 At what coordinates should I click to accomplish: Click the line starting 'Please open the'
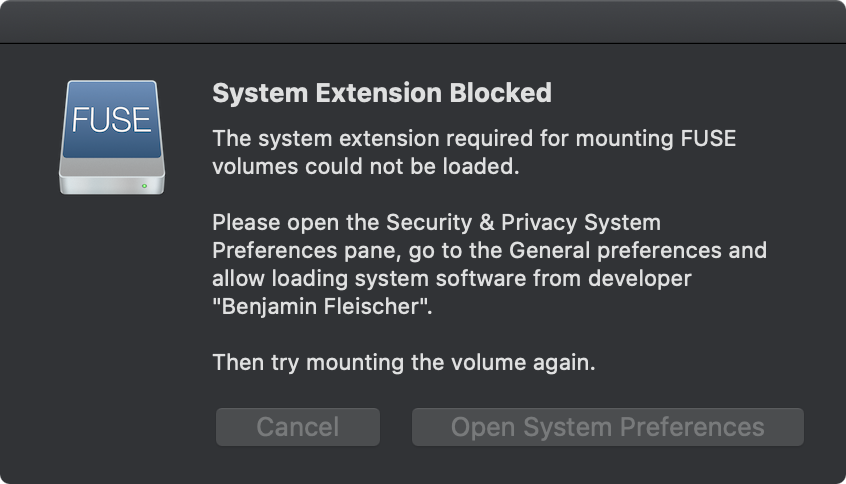437,222
